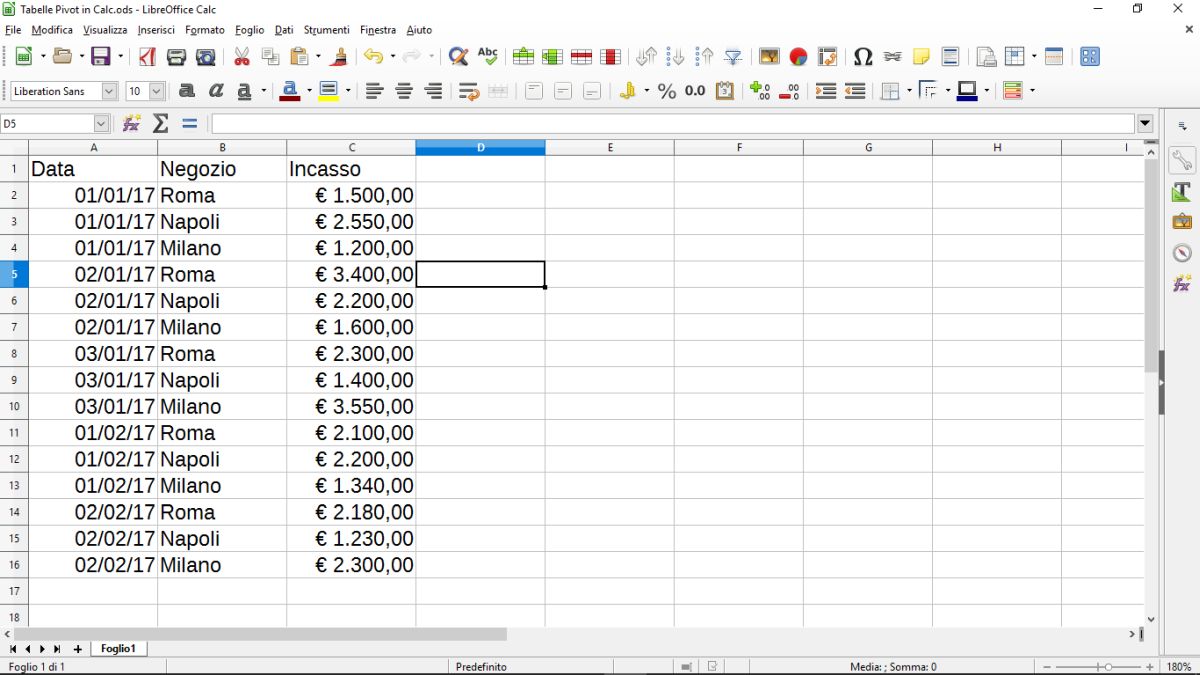This screenshot has height=675, width=1200.
Task: Select cell A1 containing Data
Action: point(93,168)
